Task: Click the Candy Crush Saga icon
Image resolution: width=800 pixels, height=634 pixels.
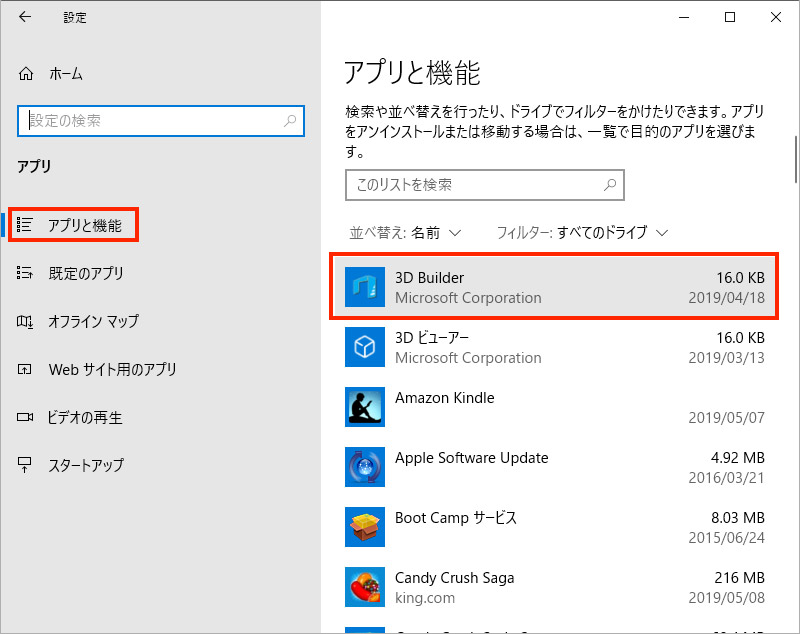Action: [365, 587]
